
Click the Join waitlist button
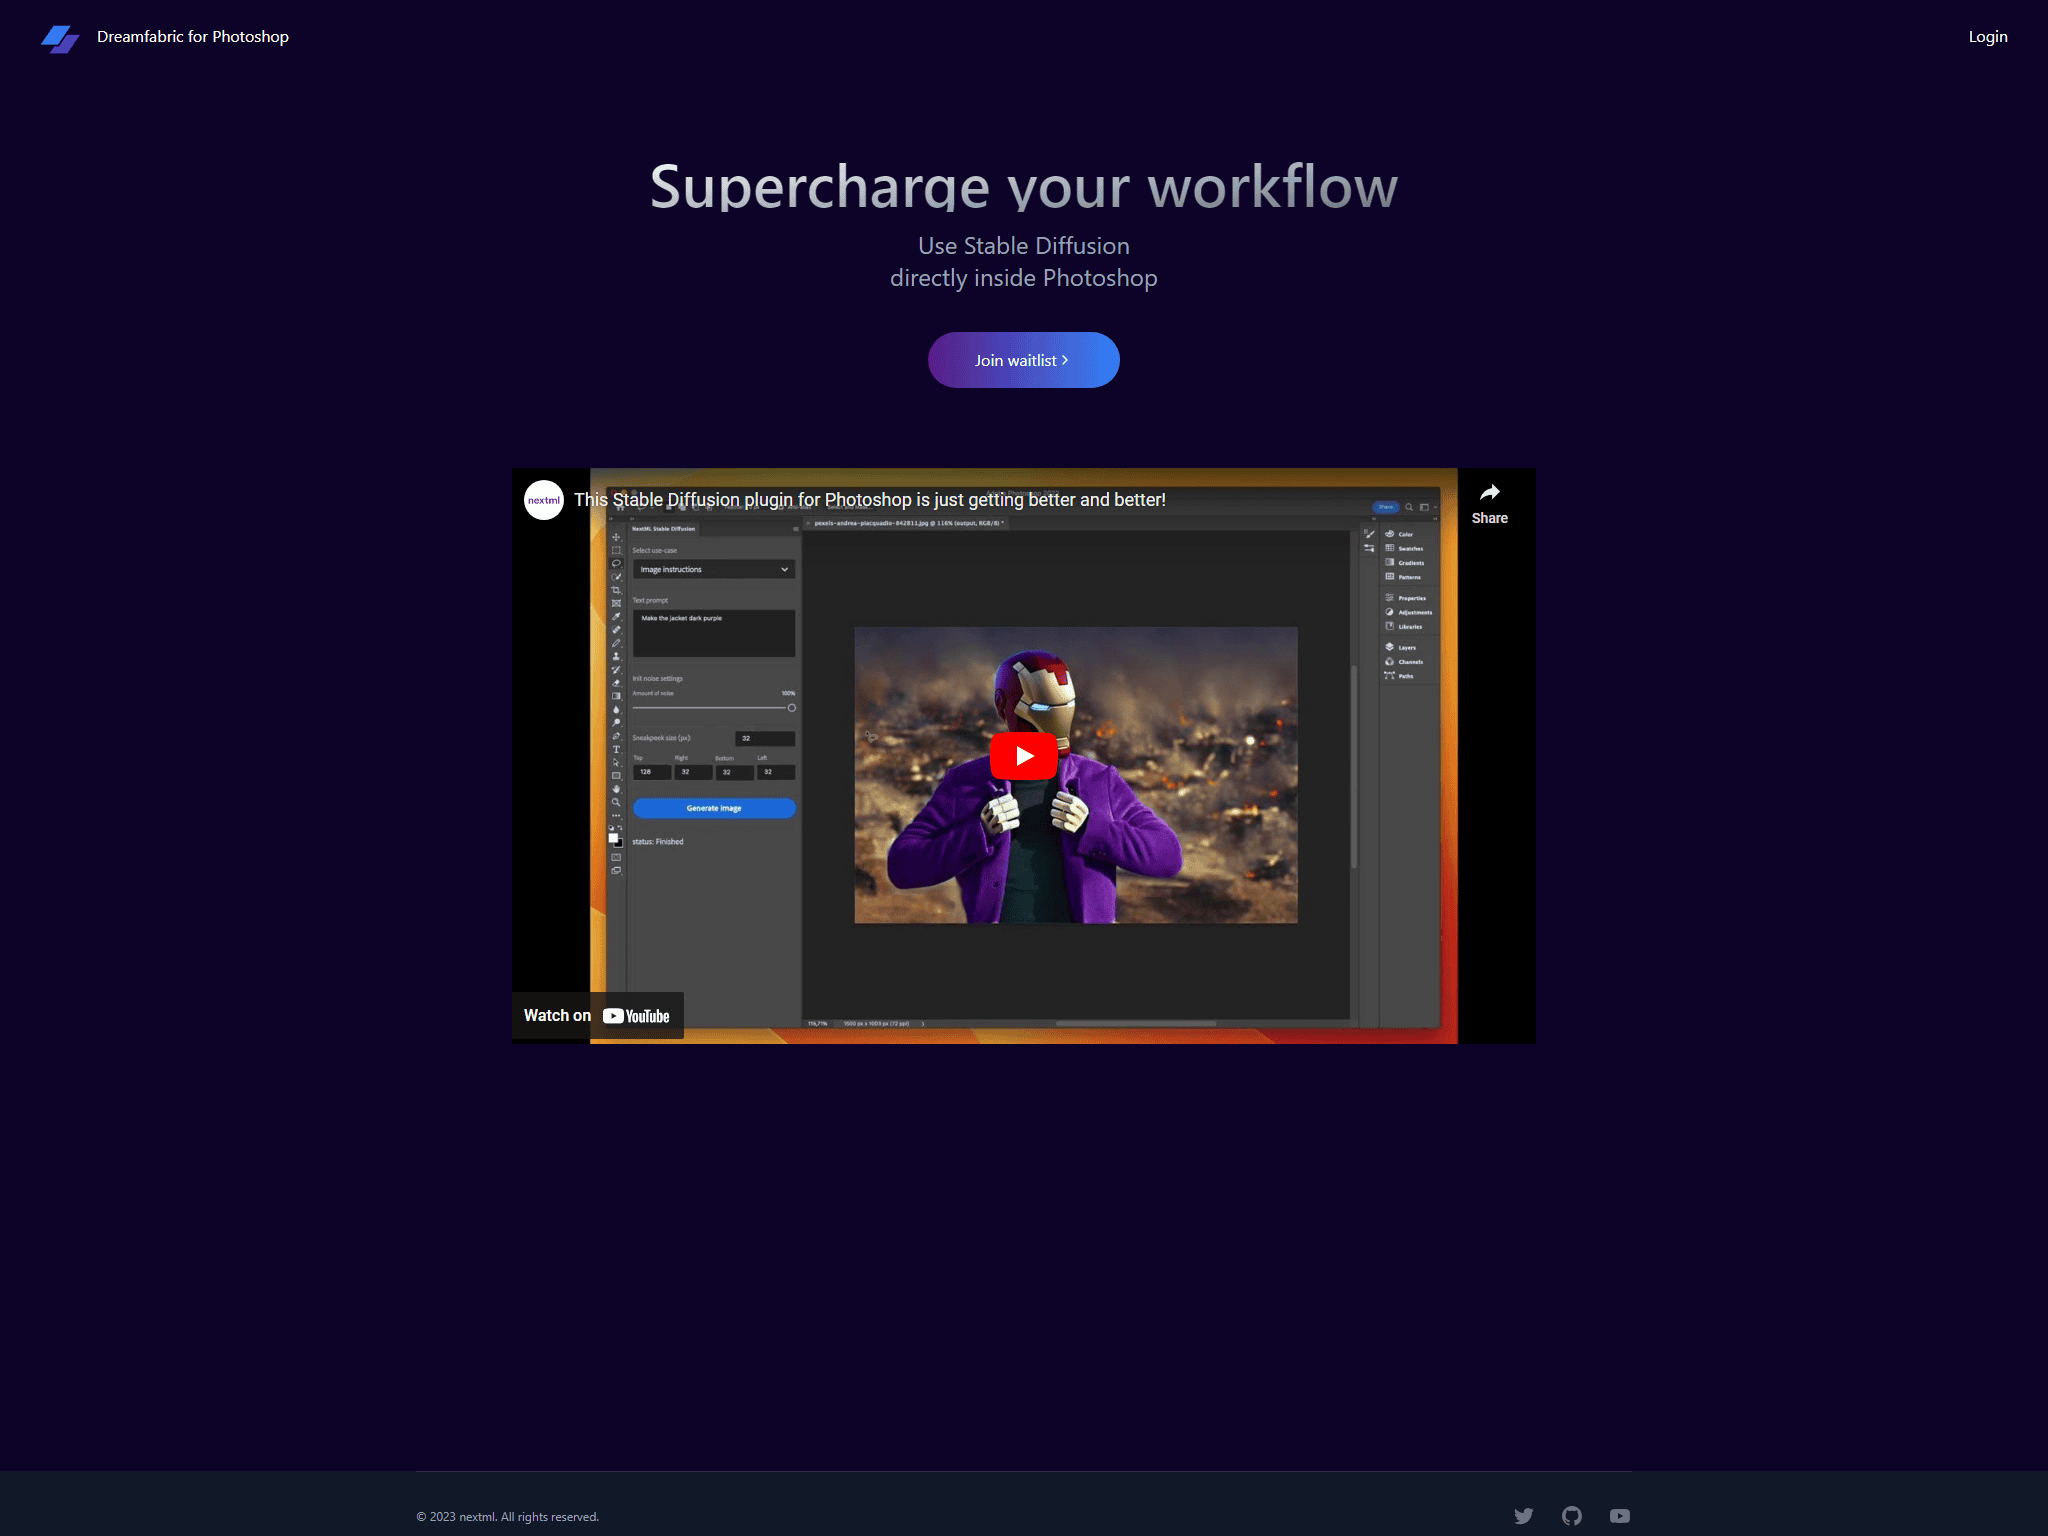point(1023,360)
